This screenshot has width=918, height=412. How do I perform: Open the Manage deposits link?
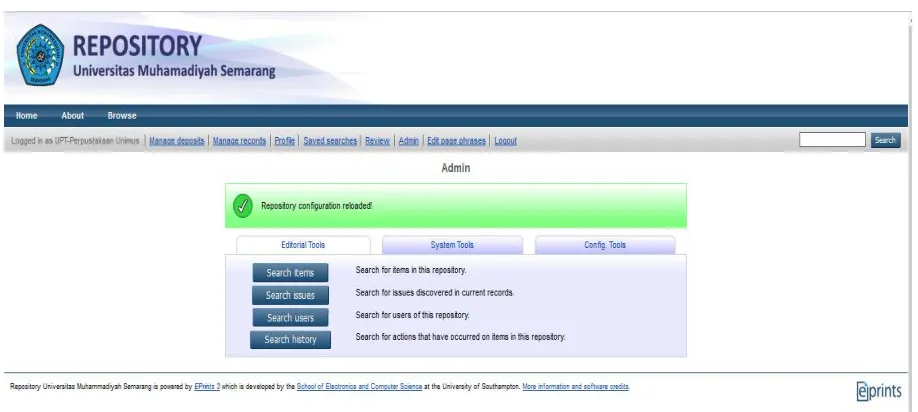point(177,140)
